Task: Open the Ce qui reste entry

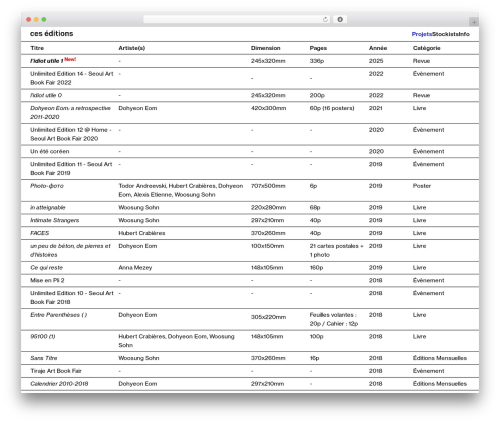Action: click(x=46, y=268)
